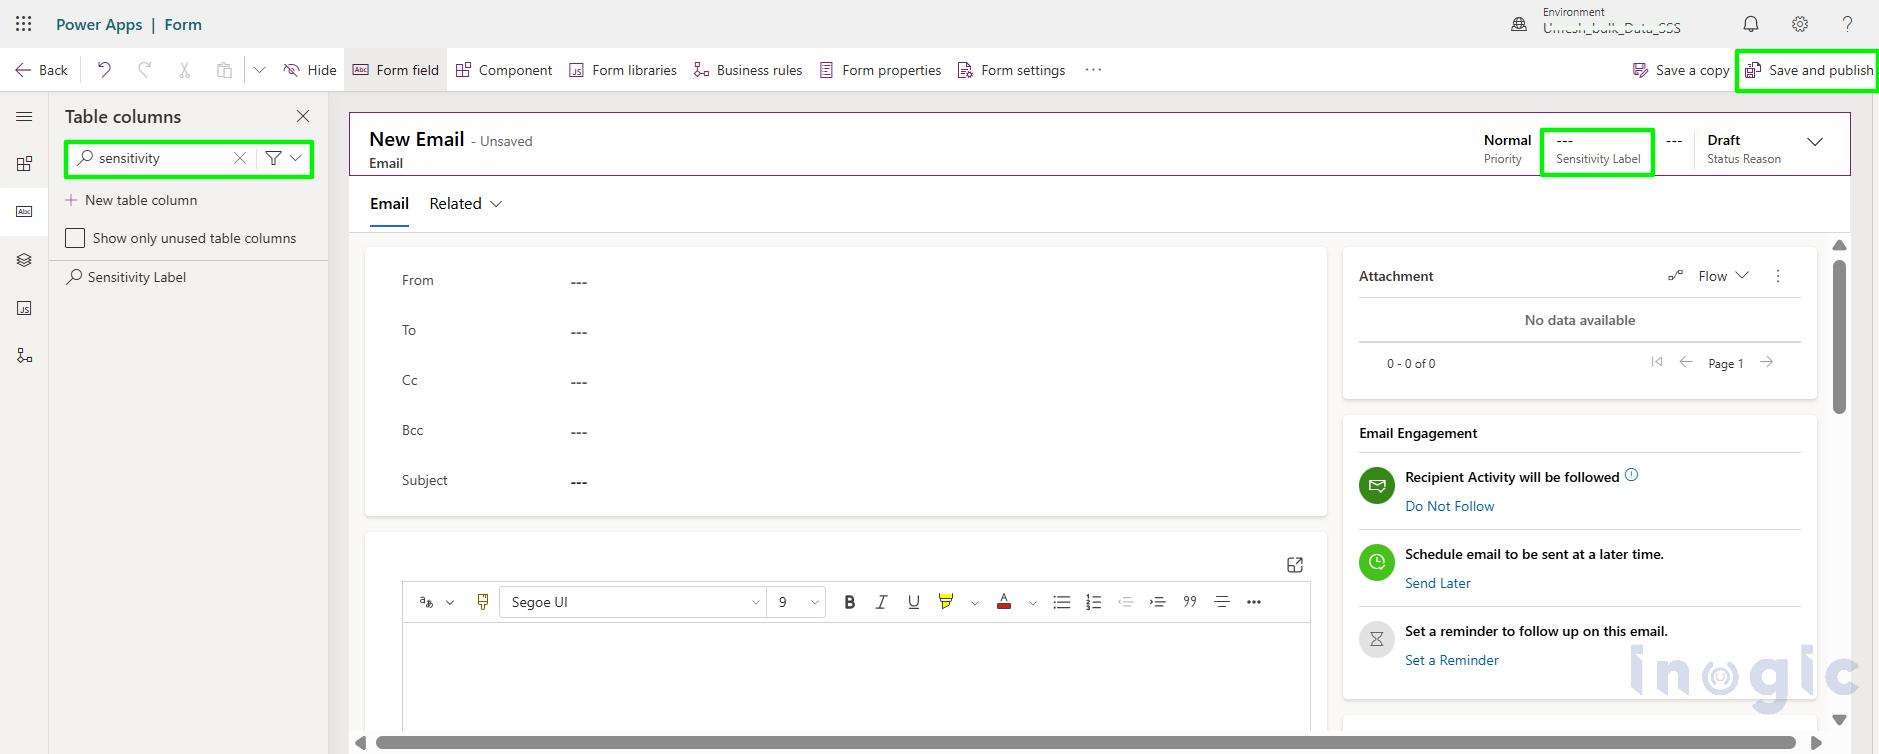Open Form field in command bar
The image size is (1879, 754).
[396, 70]
